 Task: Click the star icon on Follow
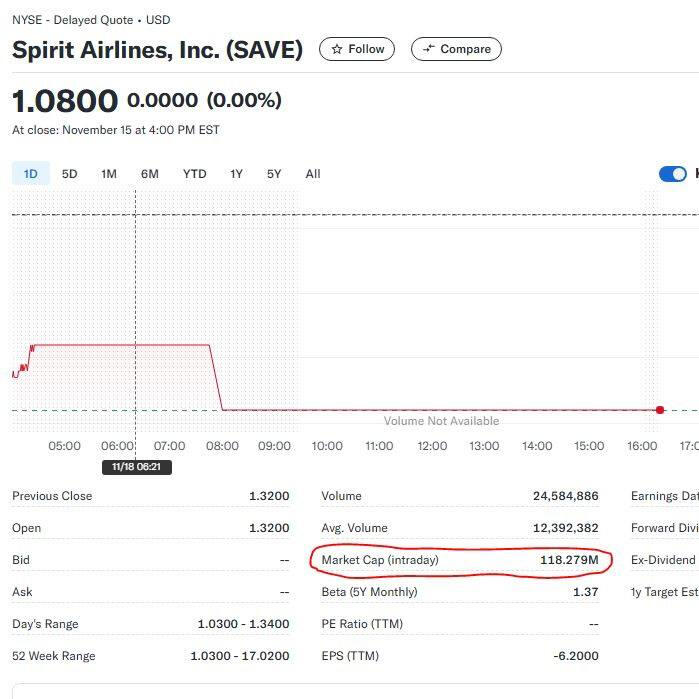337,49
